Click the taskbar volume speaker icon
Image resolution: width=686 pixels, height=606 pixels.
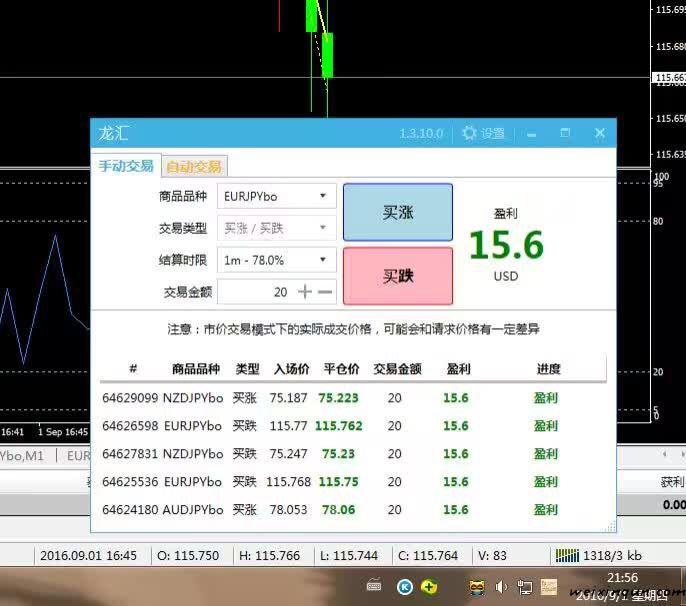pos(501,586)
